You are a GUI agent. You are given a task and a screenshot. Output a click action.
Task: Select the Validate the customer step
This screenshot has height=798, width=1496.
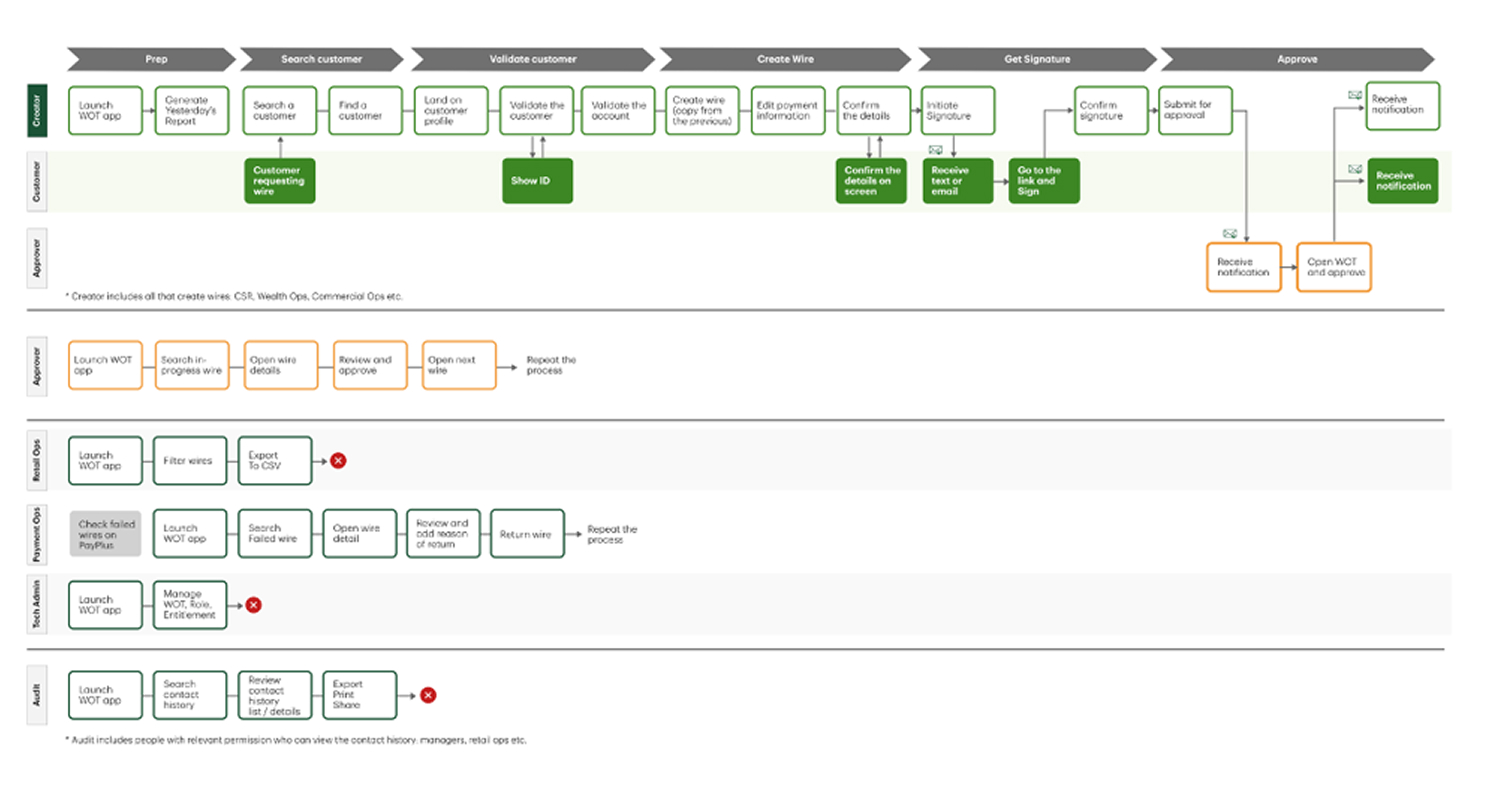point(537,110)
